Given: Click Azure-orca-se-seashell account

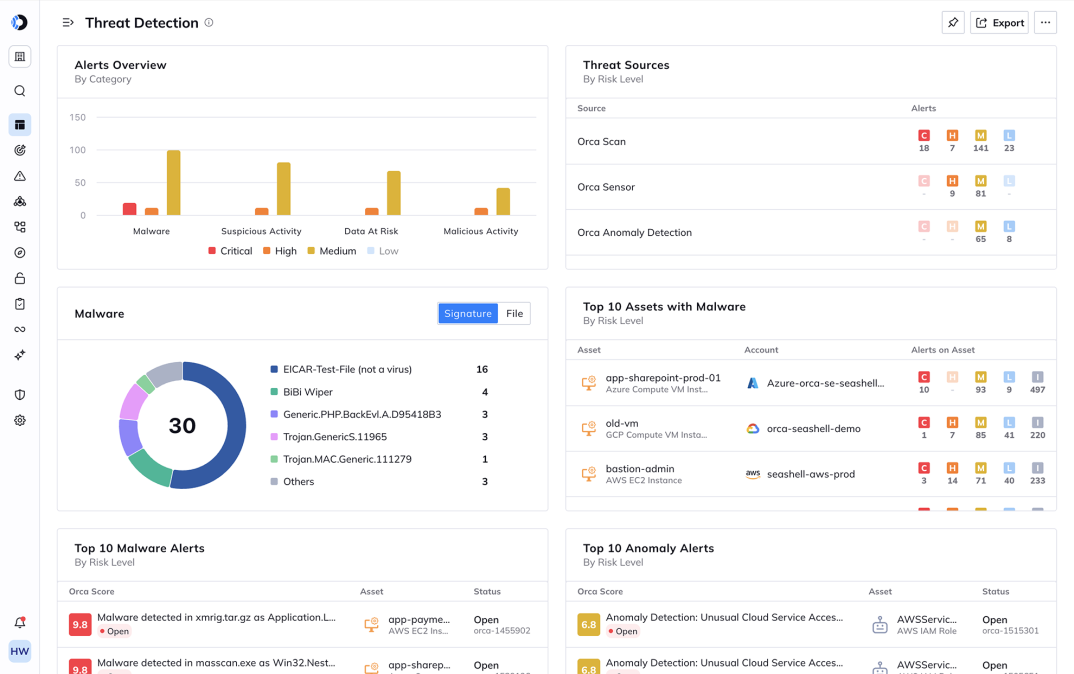Looking at the screenshot, I should (825, 384).
